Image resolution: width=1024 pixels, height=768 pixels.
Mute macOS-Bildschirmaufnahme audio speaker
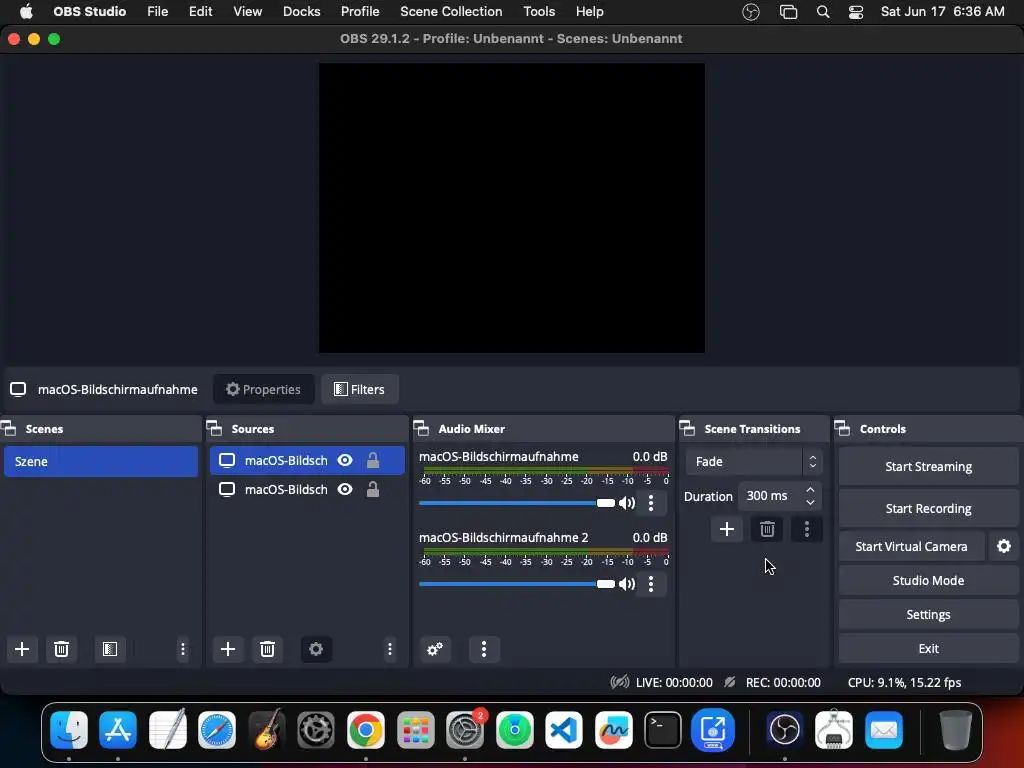pyautogui.click(x=627, y=503)
